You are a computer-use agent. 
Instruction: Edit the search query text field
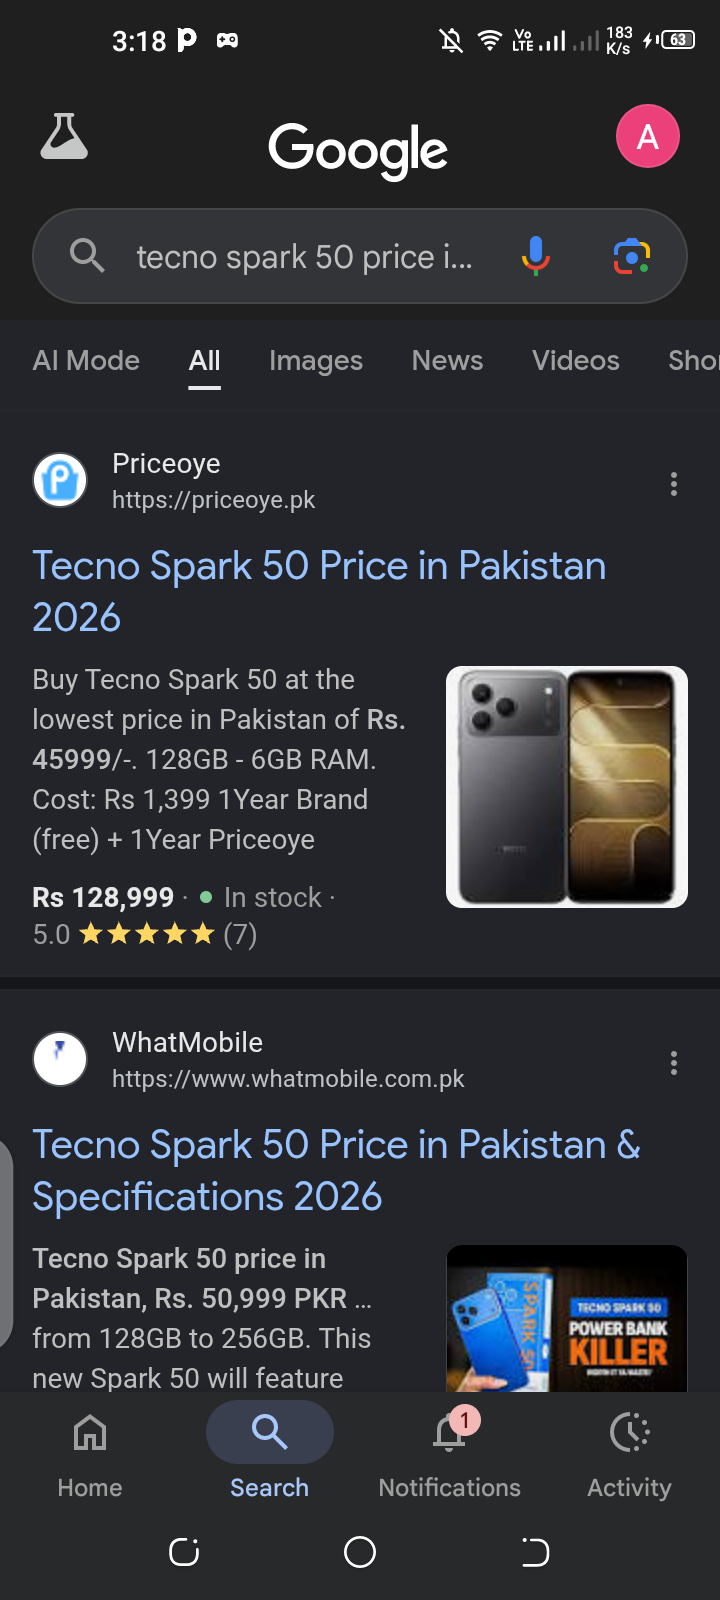click(305, 257)
